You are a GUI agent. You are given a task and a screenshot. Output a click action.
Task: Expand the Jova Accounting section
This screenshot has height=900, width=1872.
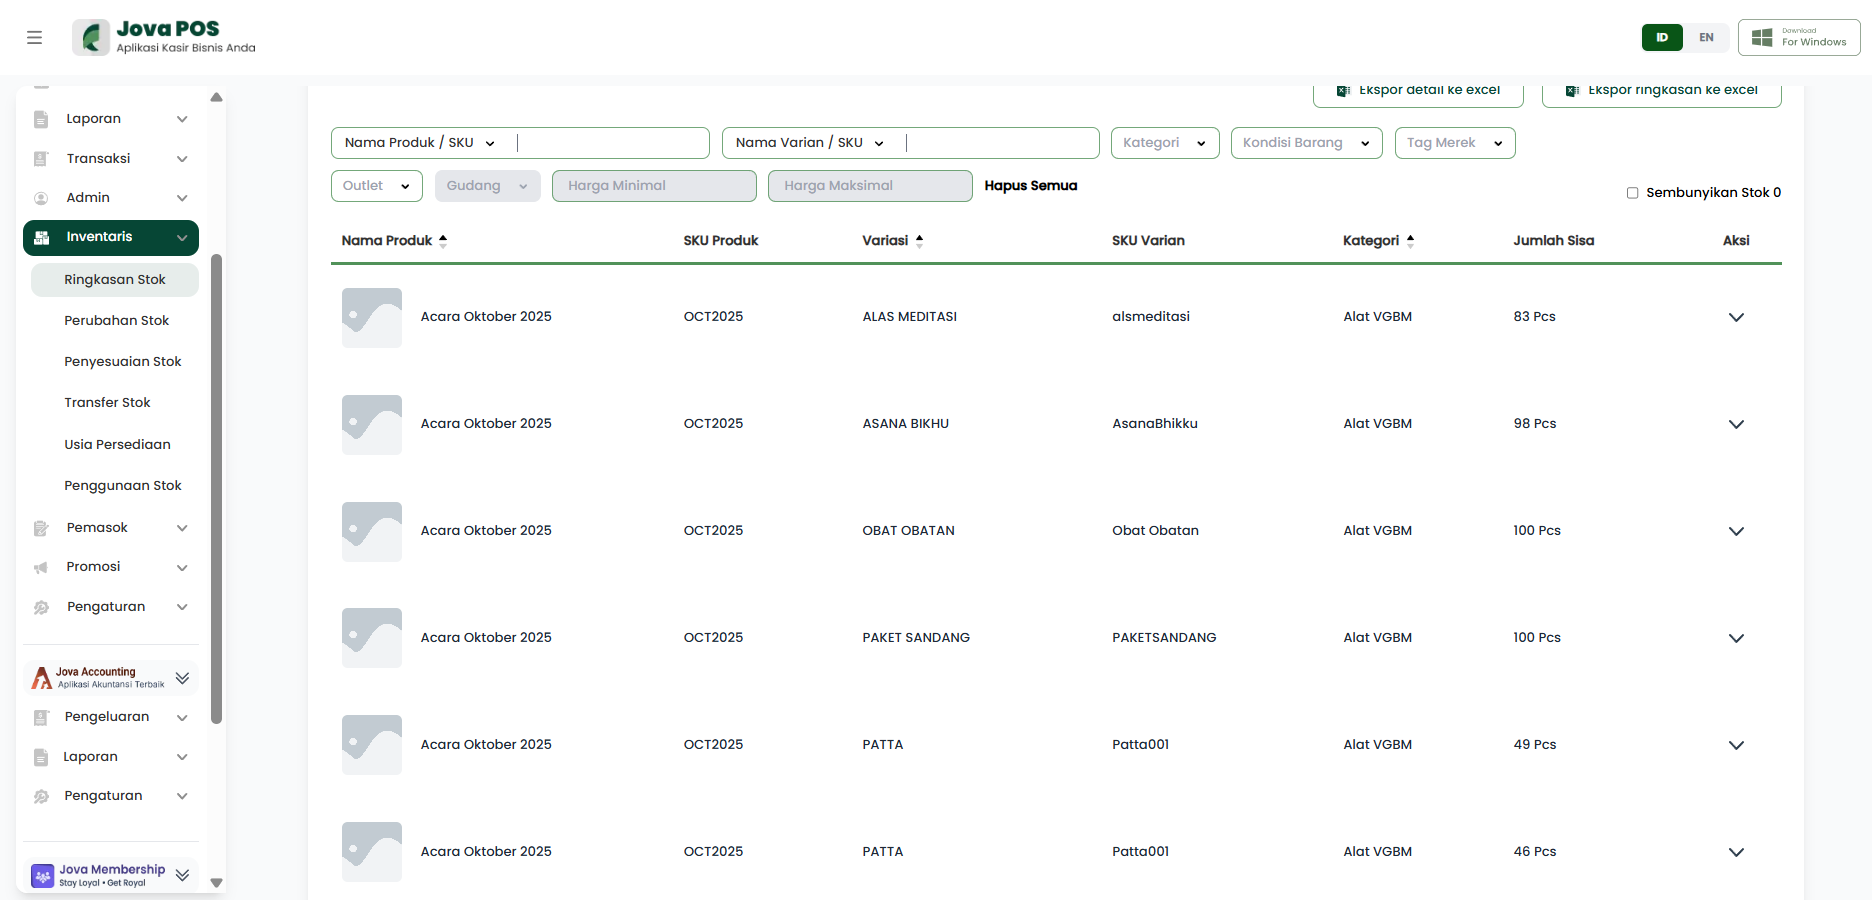(182, 678)
